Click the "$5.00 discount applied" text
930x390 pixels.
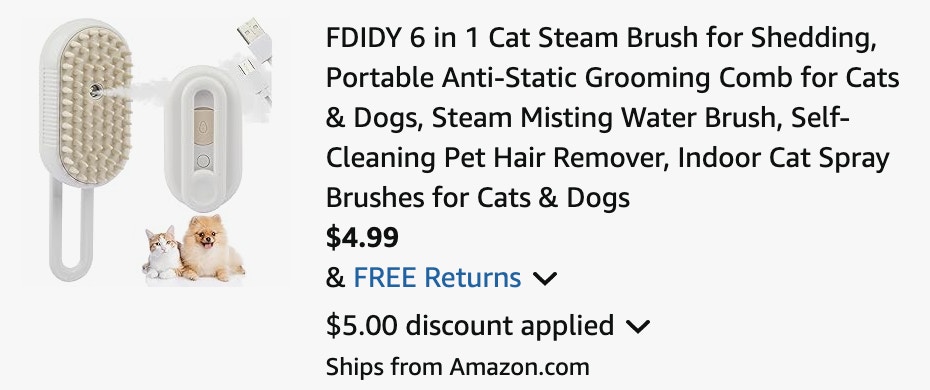[x=470, y=326]
